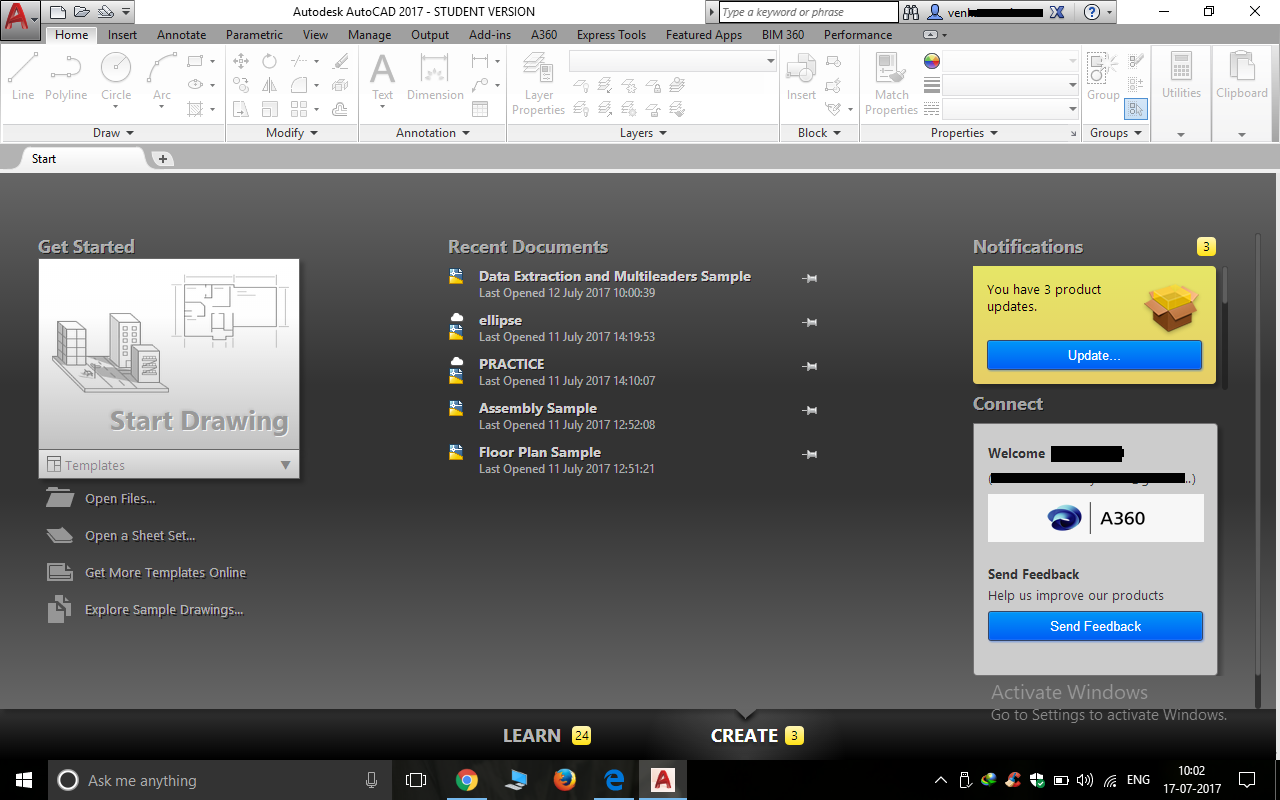Open the Express Tools tab
Viewport: 1280px width, 800px height.
click(x=611, y=35)
